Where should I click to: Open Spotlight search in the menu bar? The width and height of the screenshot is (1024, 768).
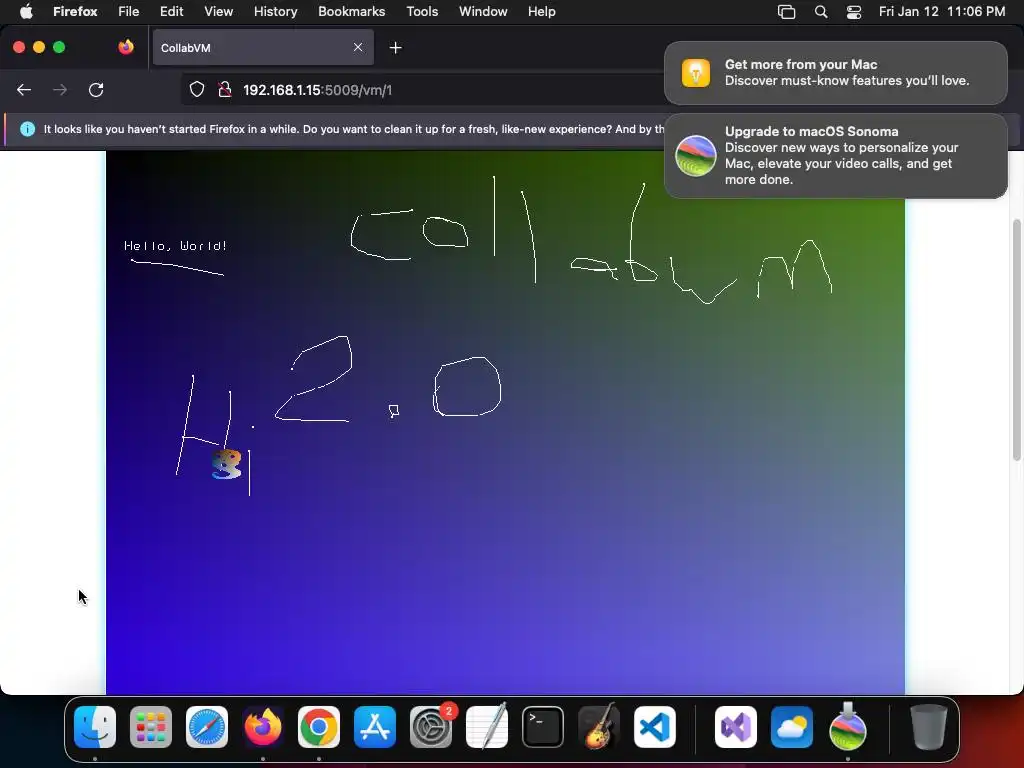click(821, 12)
